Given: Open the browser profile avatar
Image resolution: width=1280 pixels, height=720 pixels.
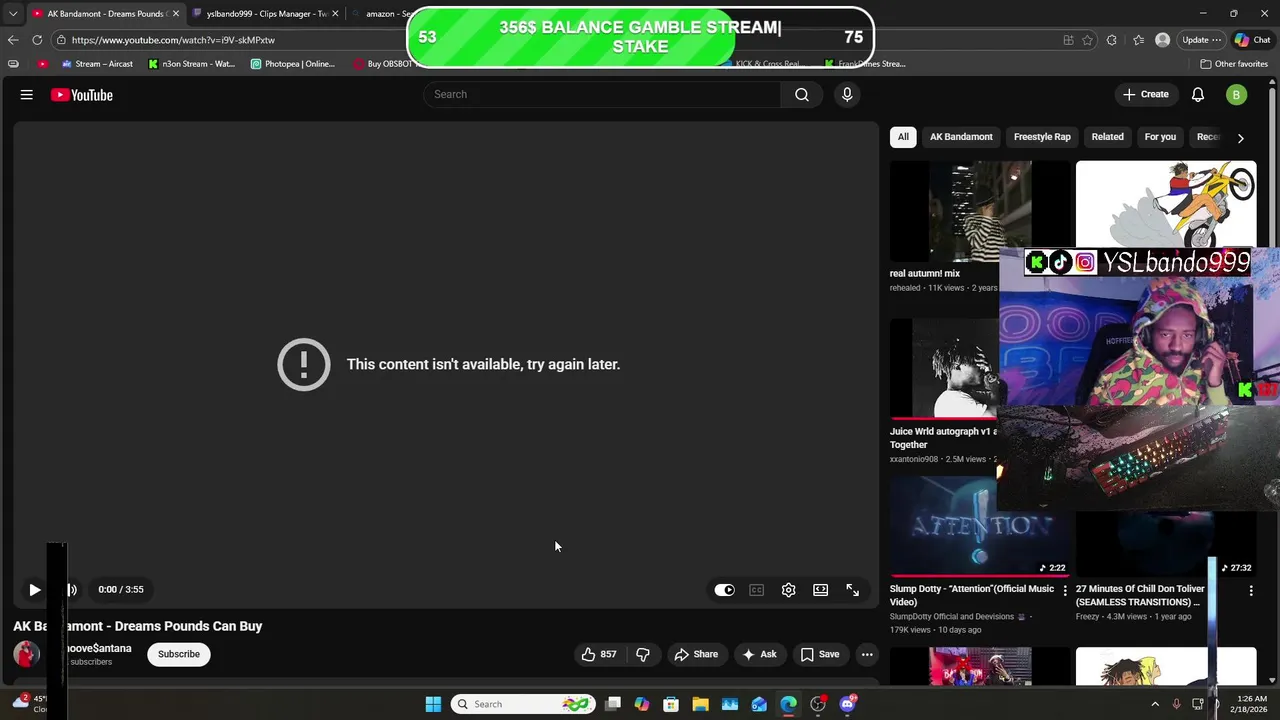Looking at the screenshot, I should 1162,40.
